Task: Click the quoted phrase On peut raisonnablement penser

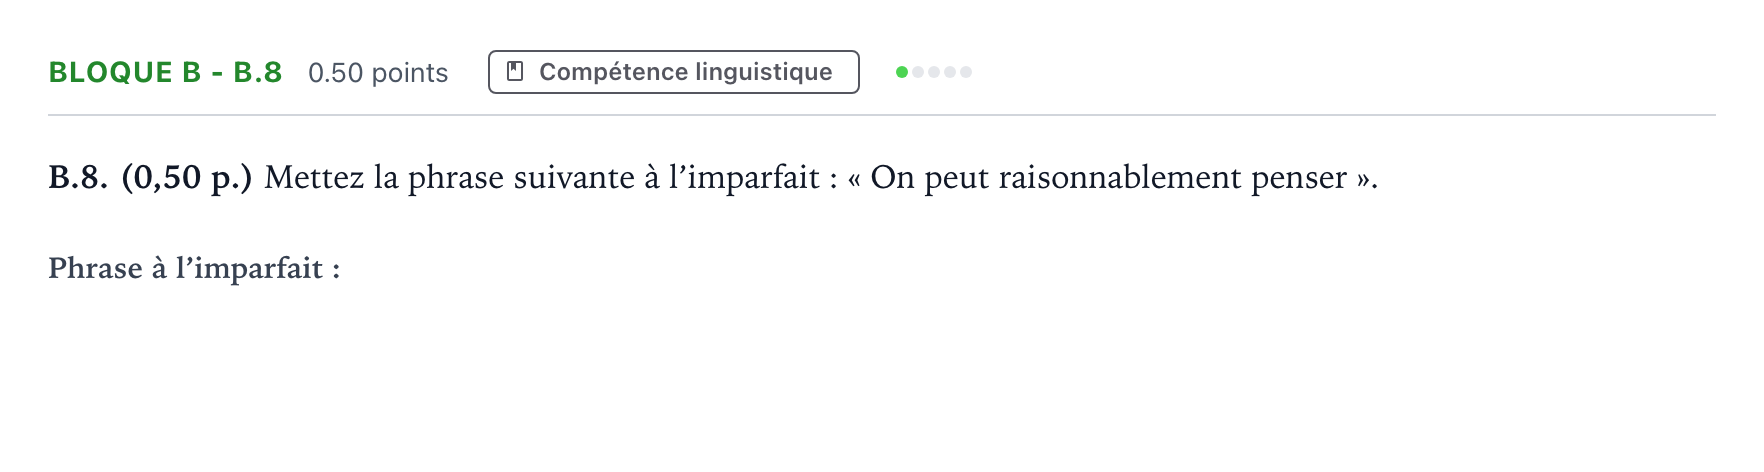Action: (1109, 178)
